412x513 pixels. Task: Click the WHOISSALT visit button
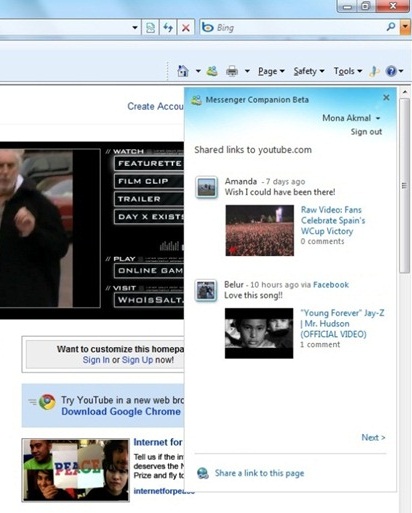click(x=149, y=300)
